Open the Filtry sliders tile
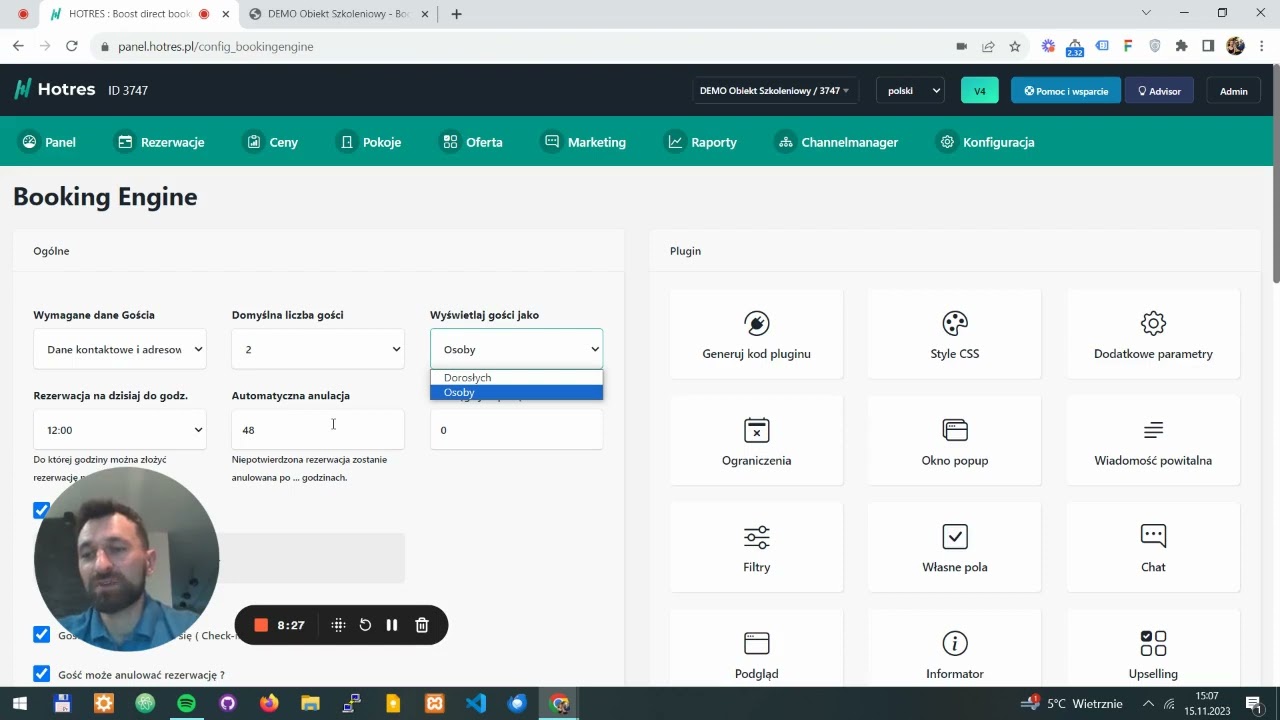Image resolution: width=1280 pixels, height=720 pixels. (x=756, y=547)
